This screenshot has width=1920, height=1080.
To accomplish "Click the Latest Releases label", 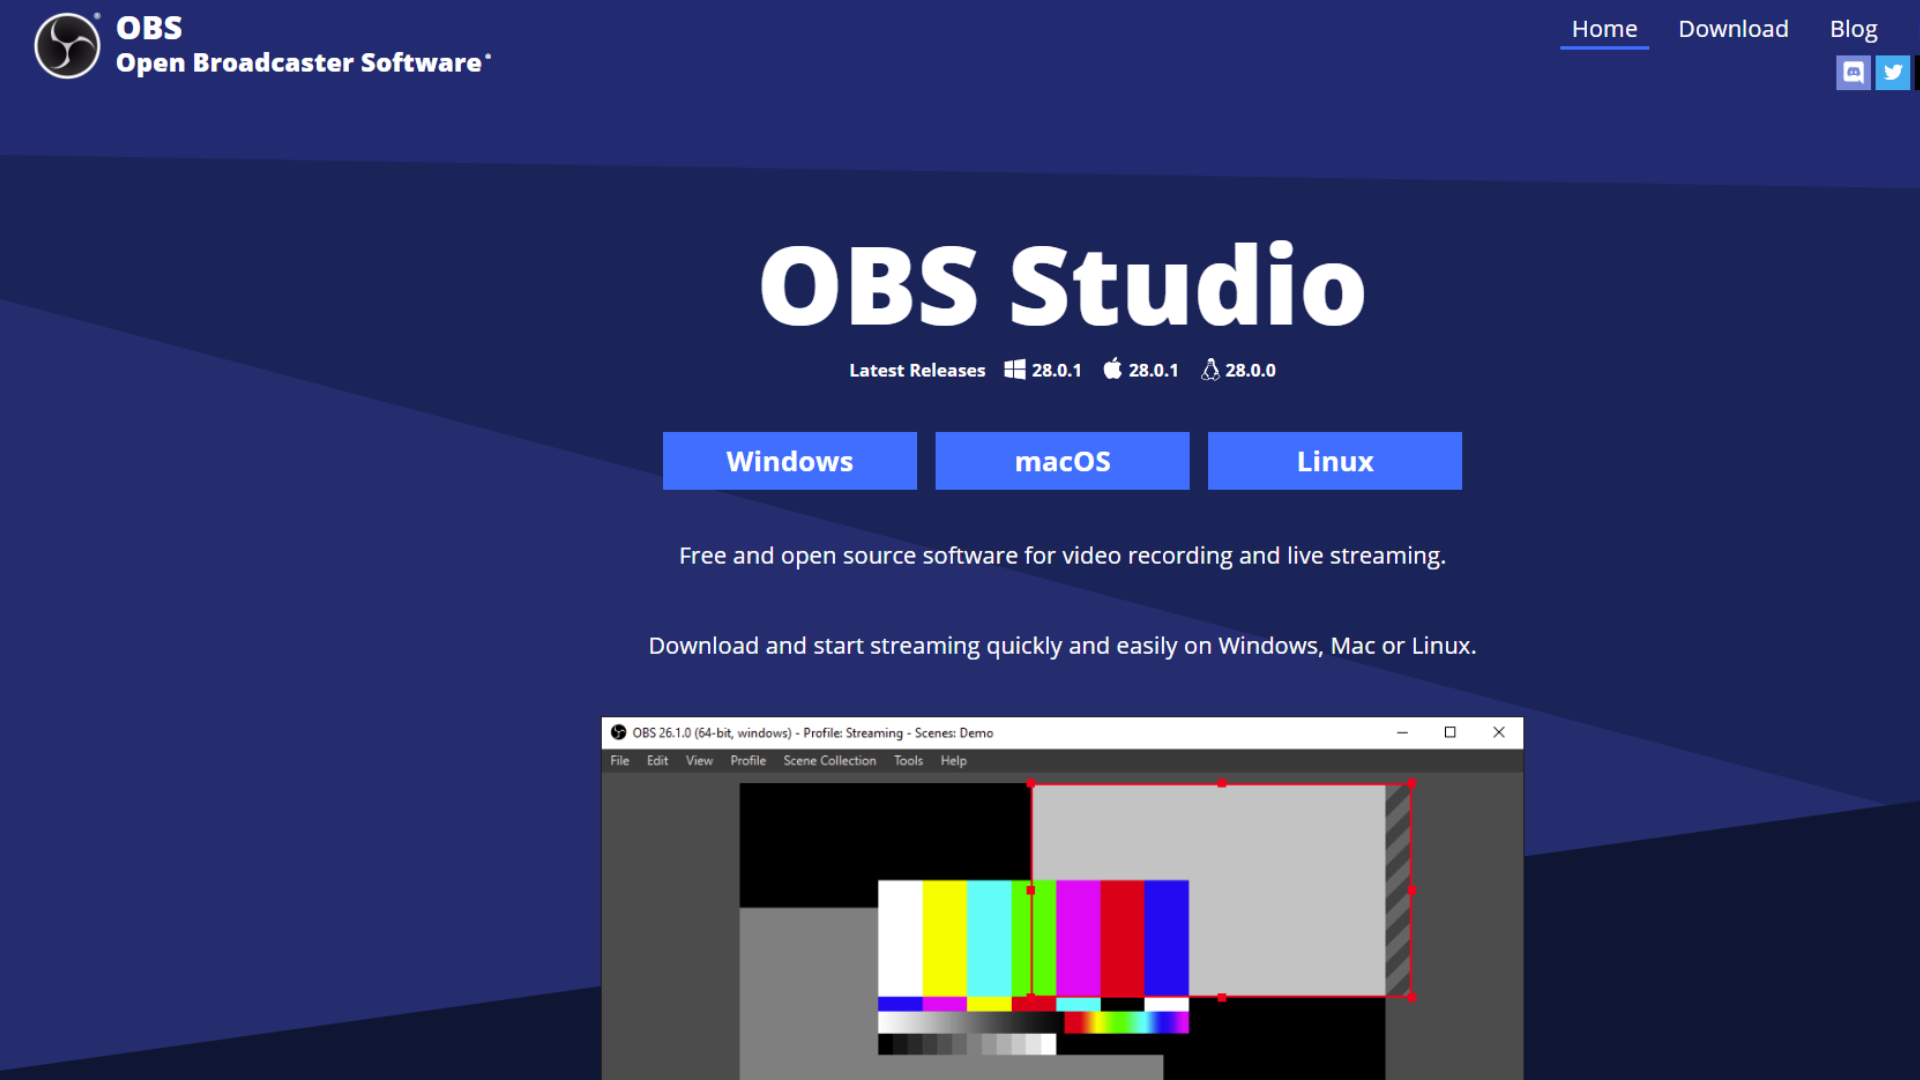I will click(917, 370).
